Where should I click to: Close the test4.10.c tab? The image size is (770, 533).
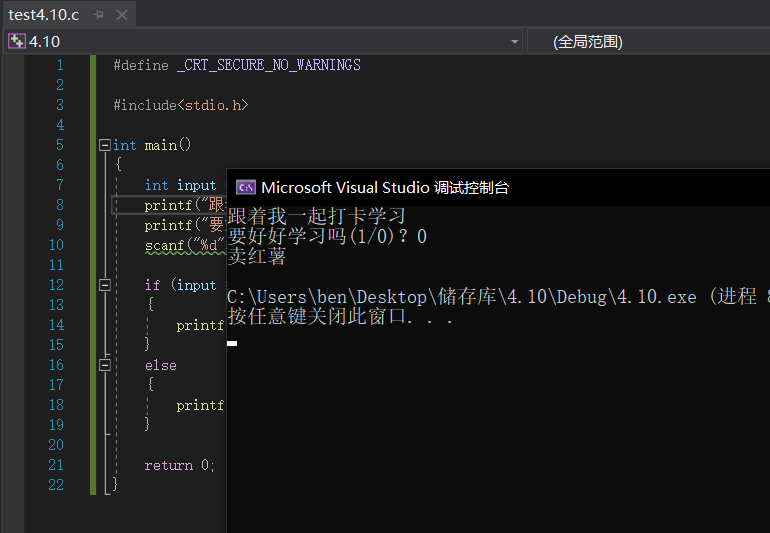[122, 15]
